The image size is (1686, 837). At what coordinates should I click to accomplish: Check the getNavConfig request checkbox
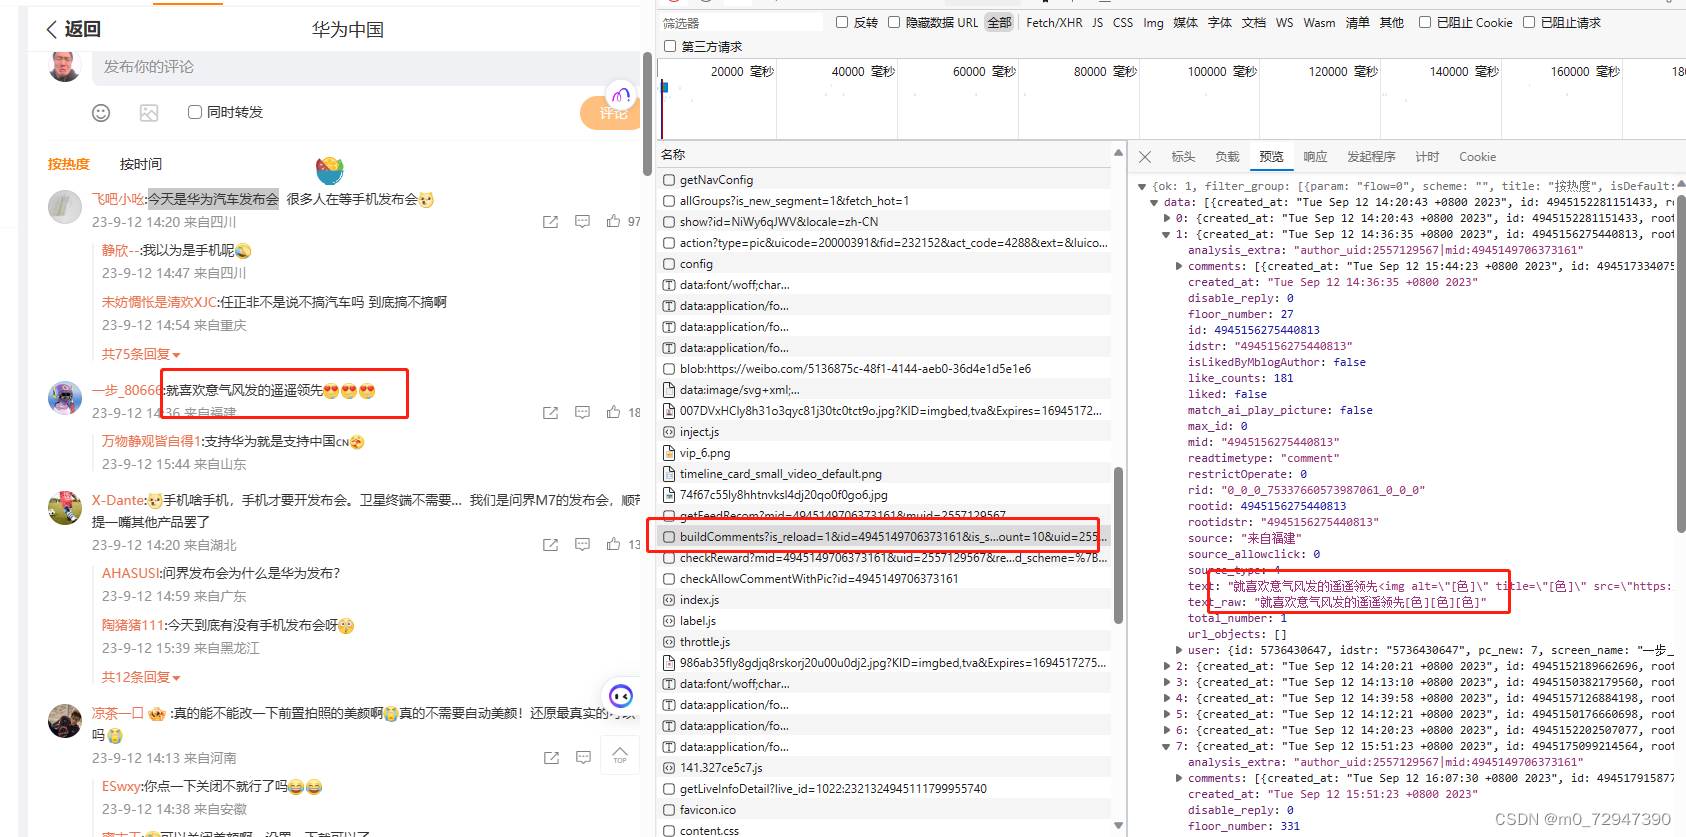pyautogui.click(x=669, y=180)
